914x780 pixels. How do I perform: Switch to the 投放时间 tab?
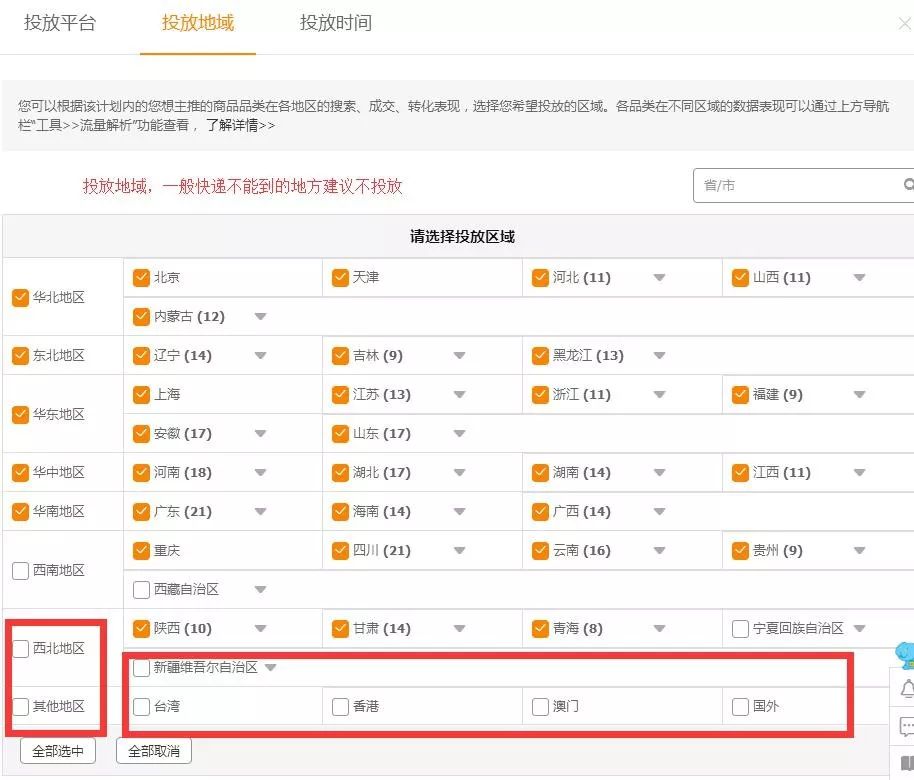[333, 22]
